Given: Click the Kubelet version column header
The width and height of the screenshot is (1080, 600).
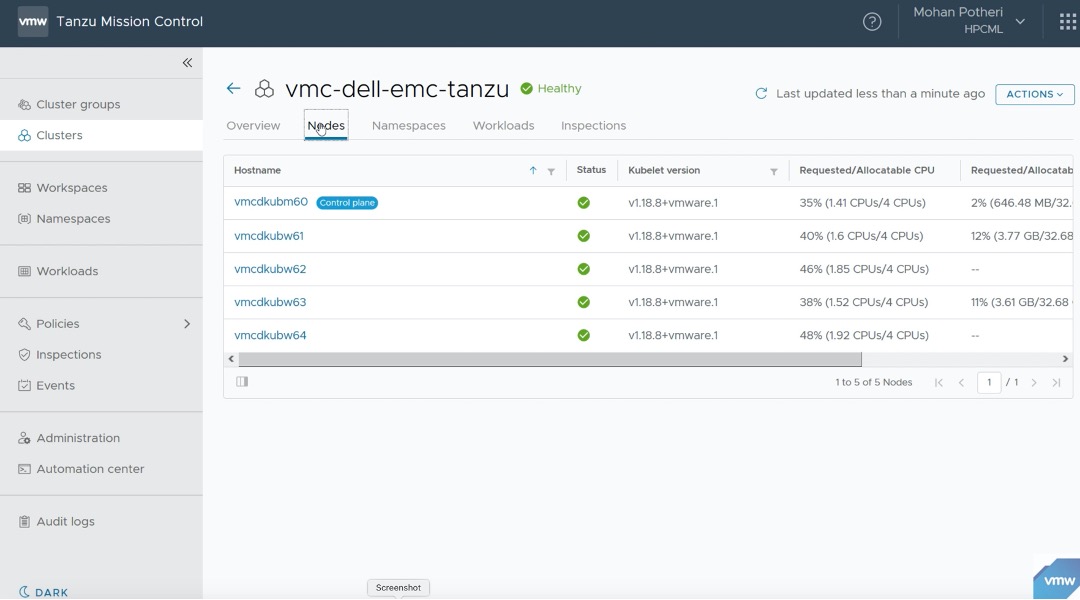Looking at the screenshot, I should tap(664, 170).
